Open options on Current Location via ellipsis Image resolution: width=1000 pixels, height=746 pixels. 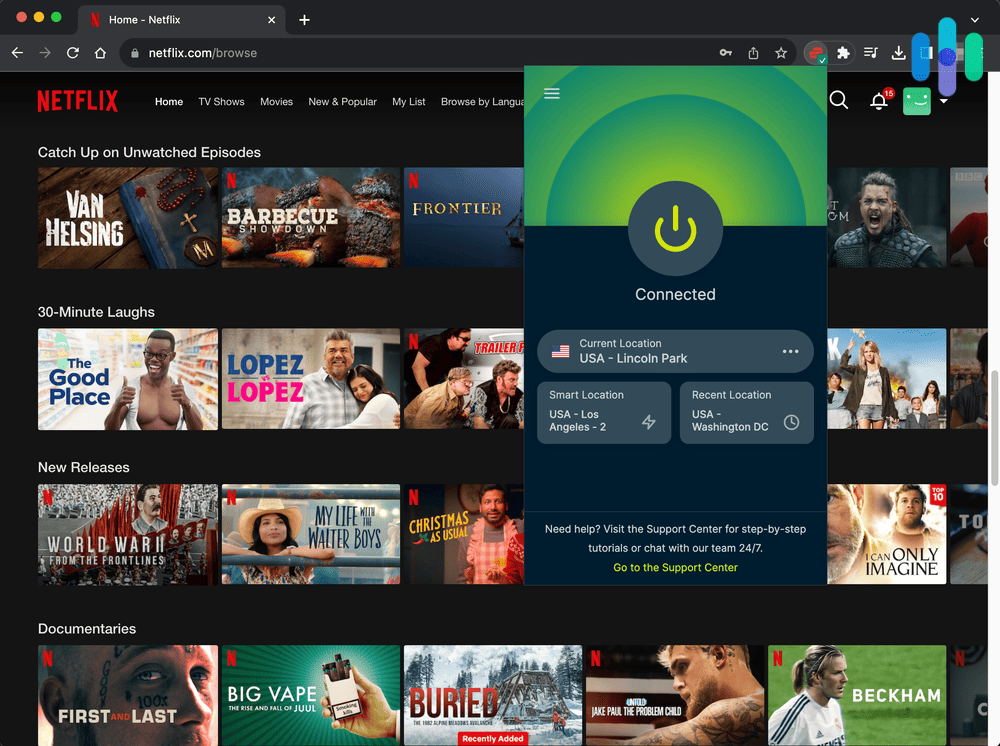(789, 351)
